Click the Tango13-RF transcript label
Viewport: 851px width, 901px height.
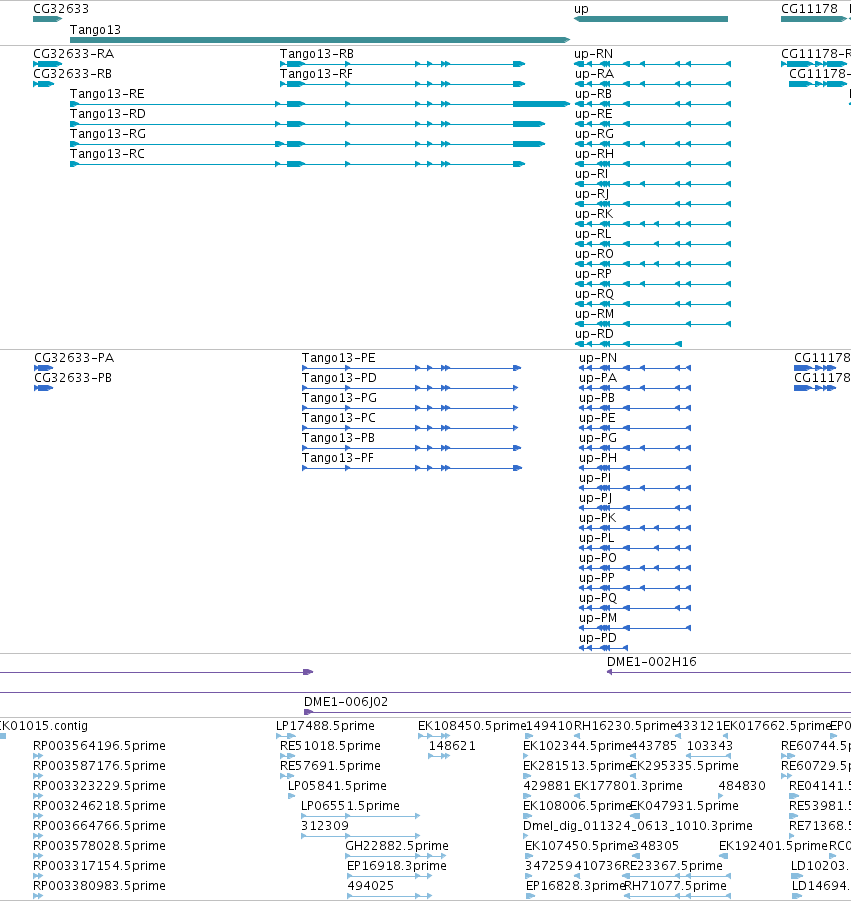point(316,74)
